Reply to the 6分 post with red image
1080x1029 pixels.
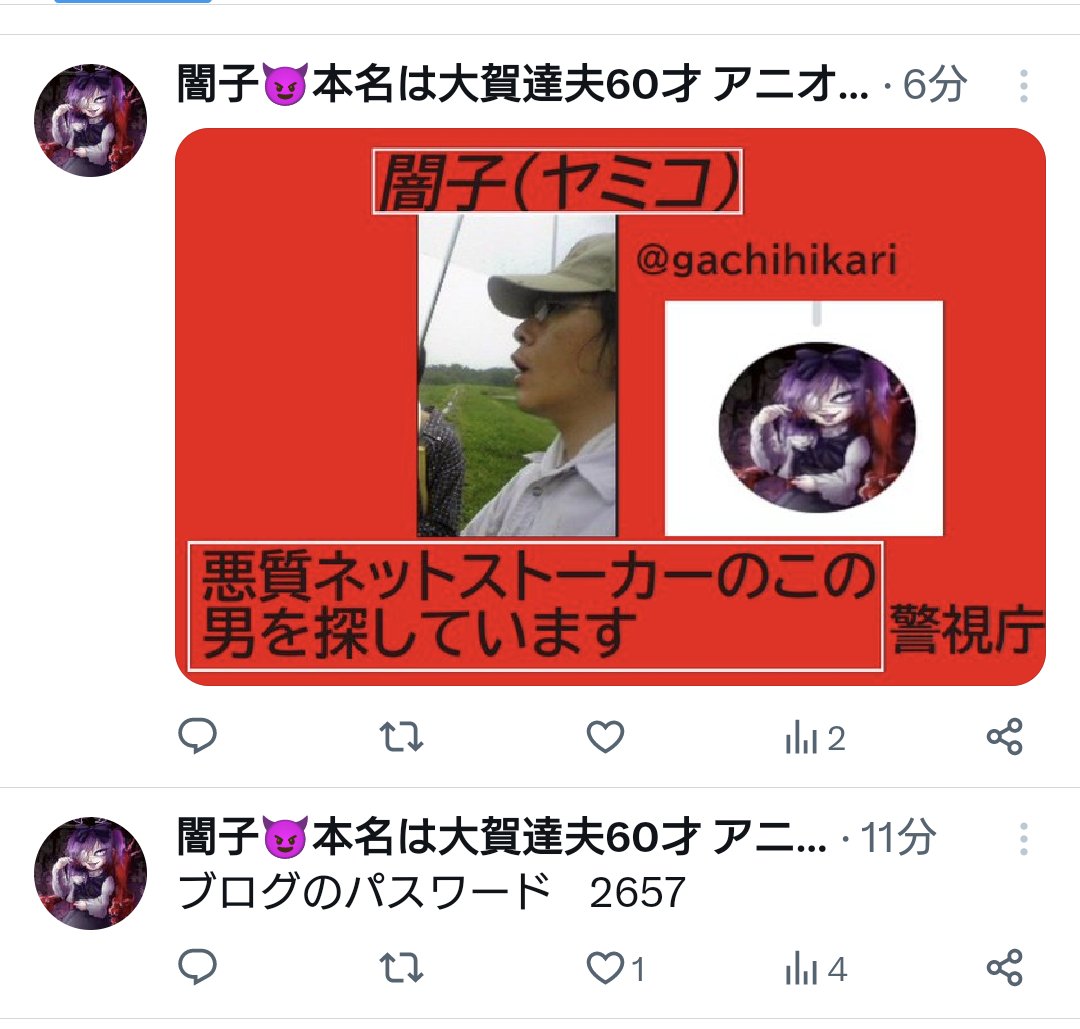point(198,736)
